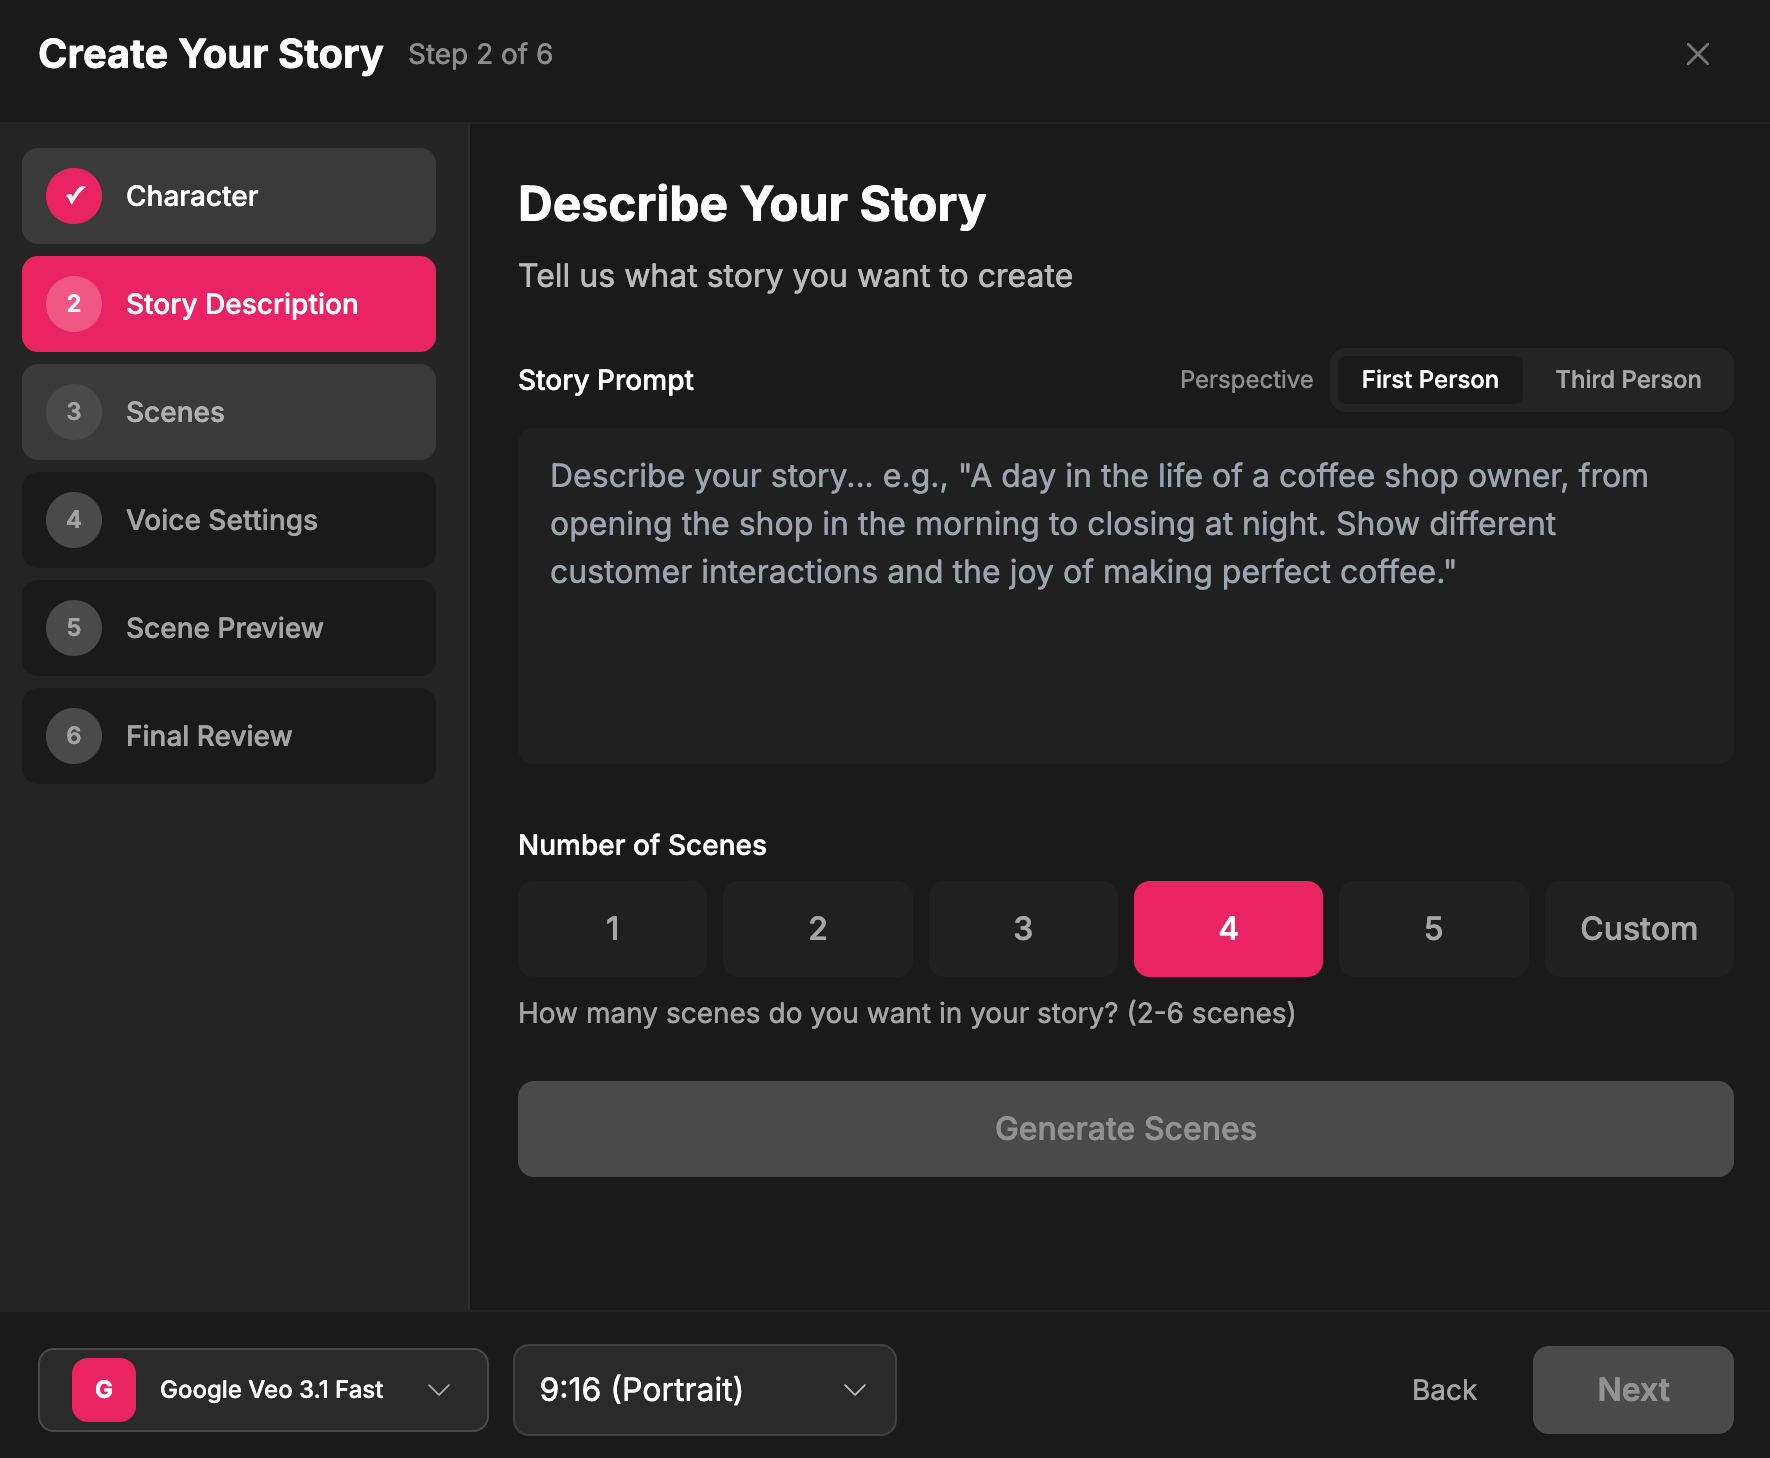Go Back to the previous step
This screenshot has height=1458, width=1770.
[1444, 1390]
